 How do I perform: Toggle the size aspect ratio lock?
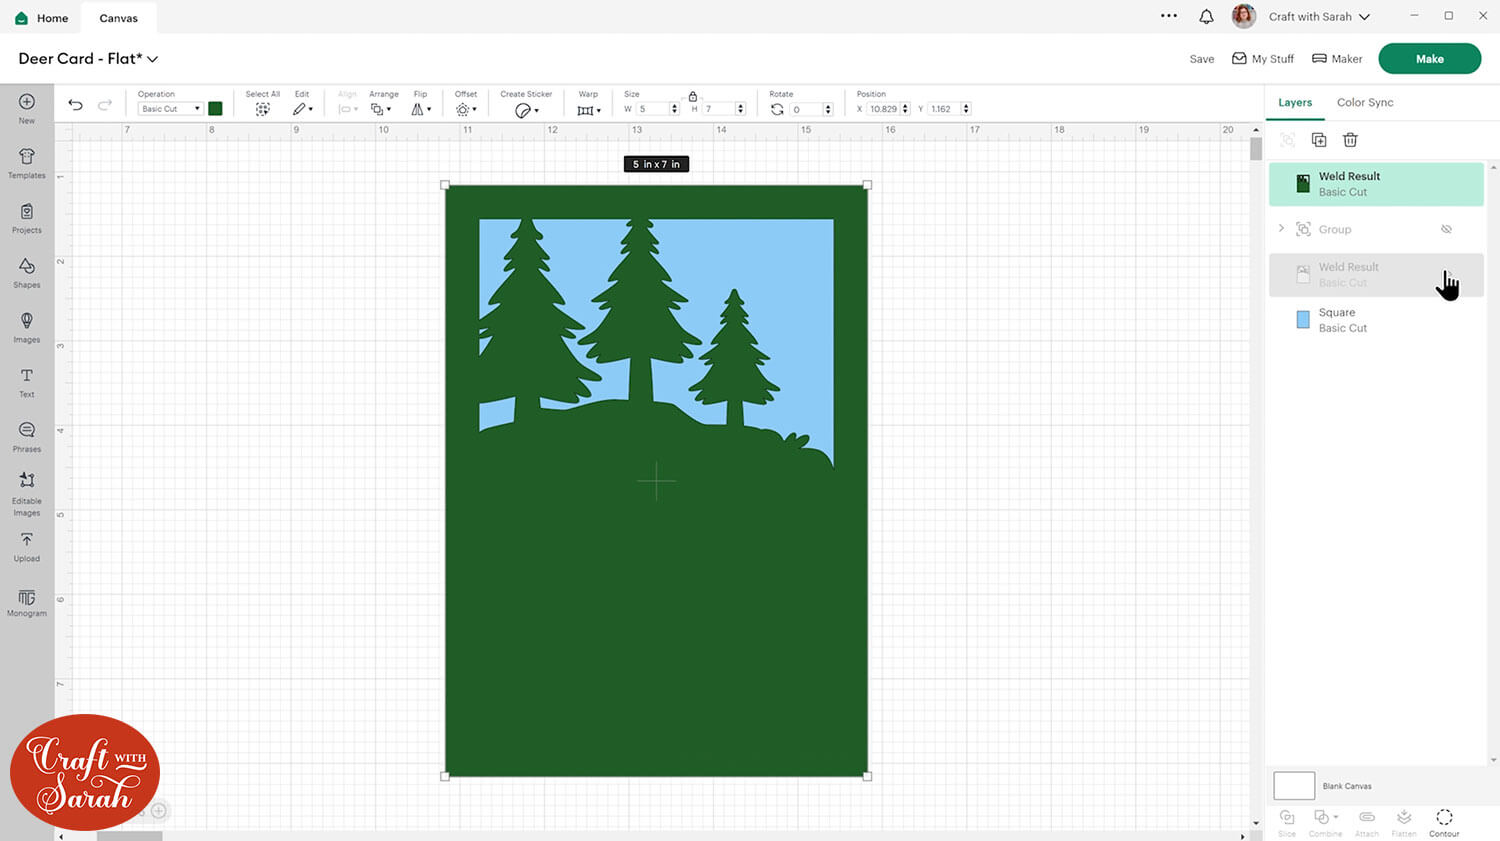click(693, 96)
